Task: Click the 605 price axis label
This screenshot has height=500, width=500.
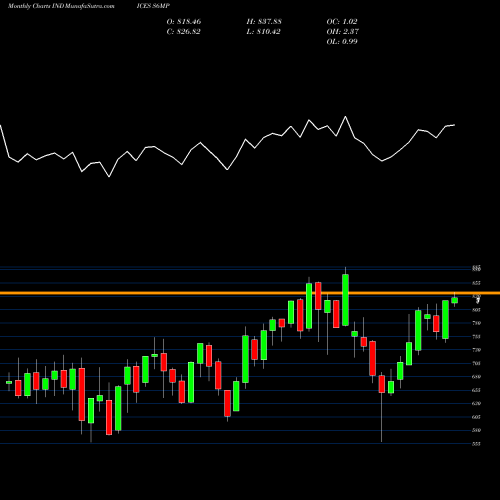Action: tap(476, 417)
